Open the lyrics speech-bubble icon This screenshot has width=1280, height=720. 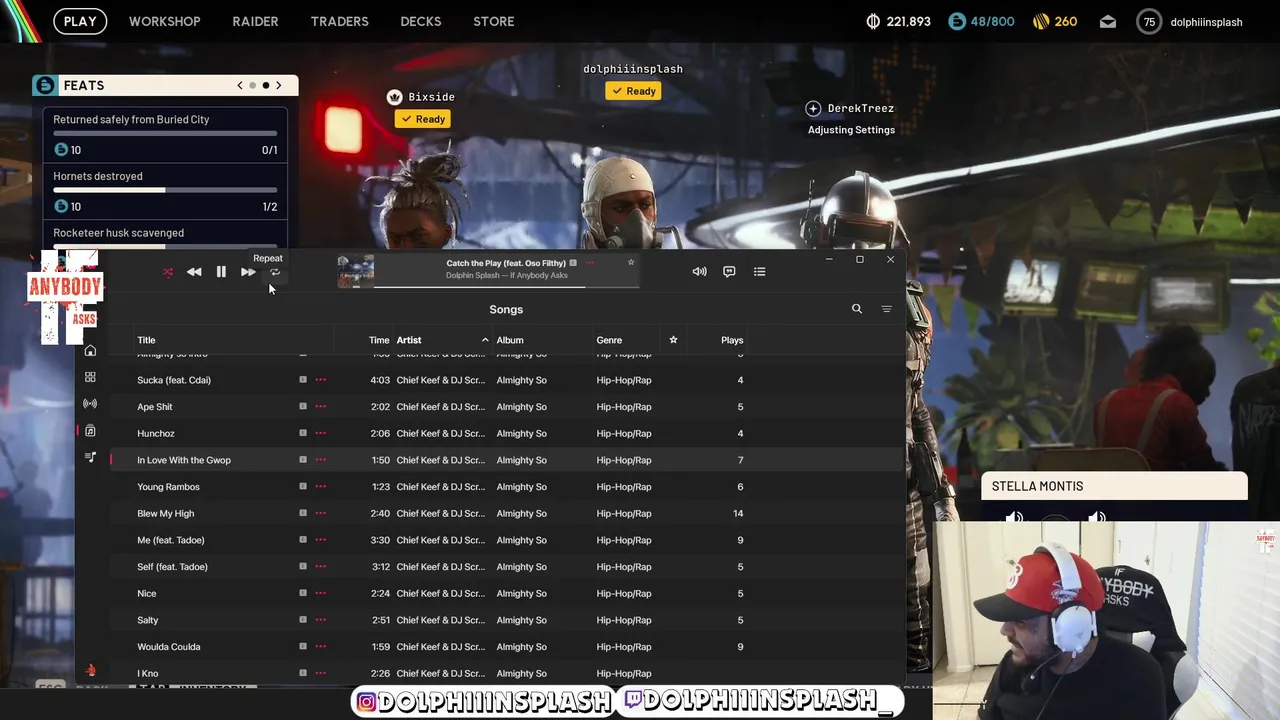point(729,272)
